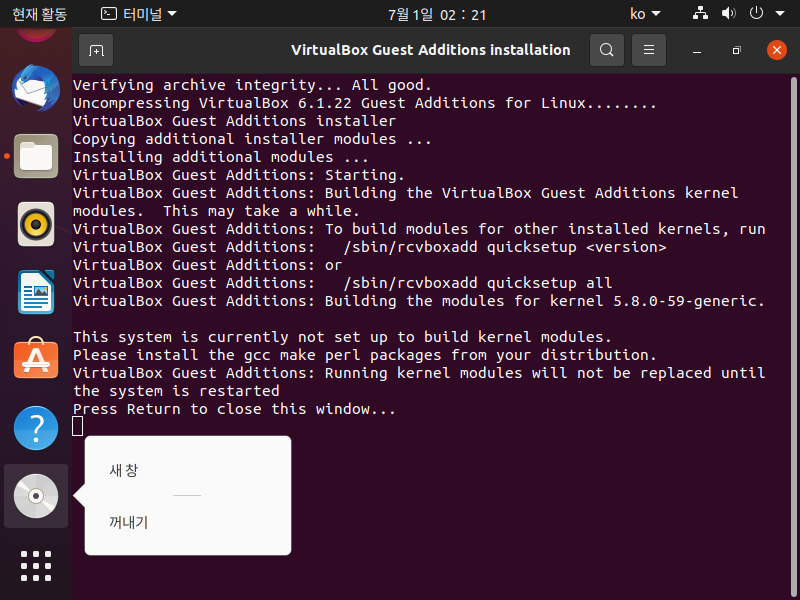Click '/sbin/rcvboxadd quicksetup all' text
Viewport: 800px width, 600px height.
pos(478,283)
